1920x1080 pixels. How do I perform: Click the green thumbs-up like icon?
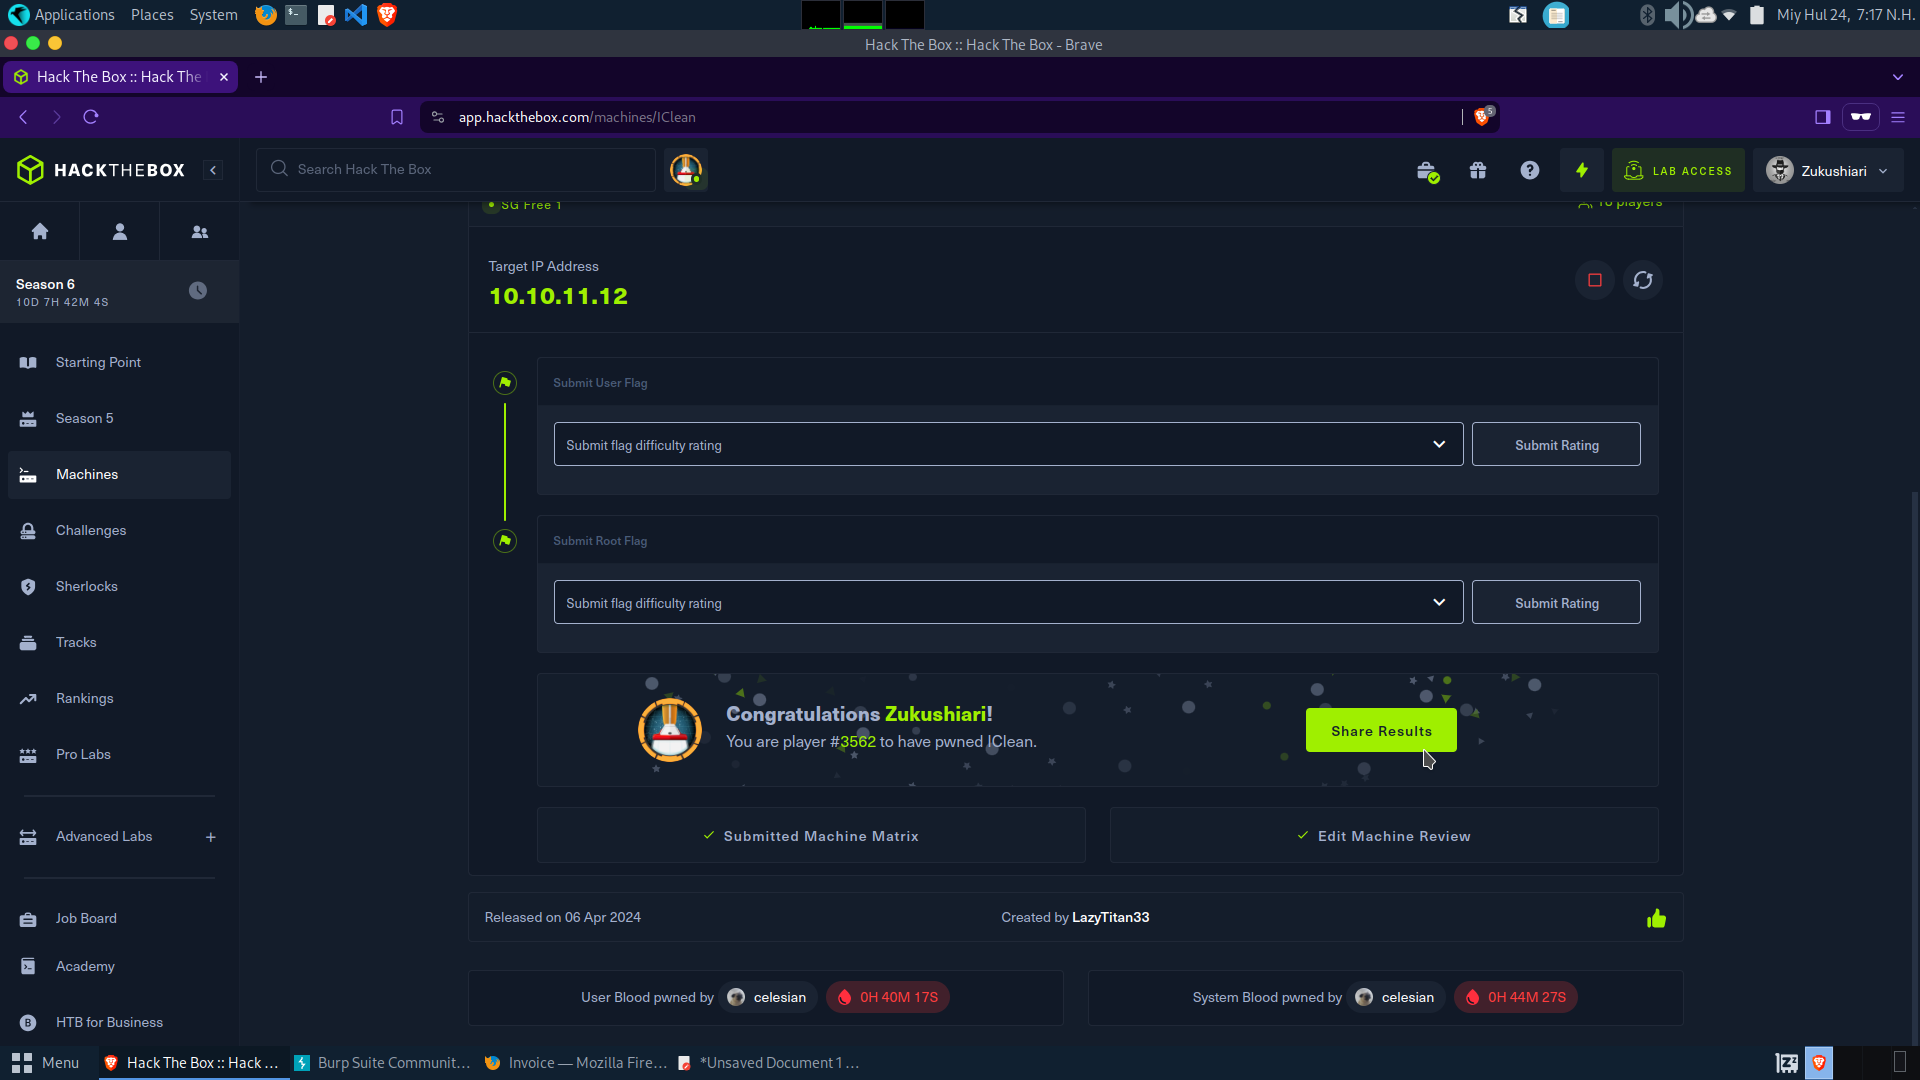1657,918
